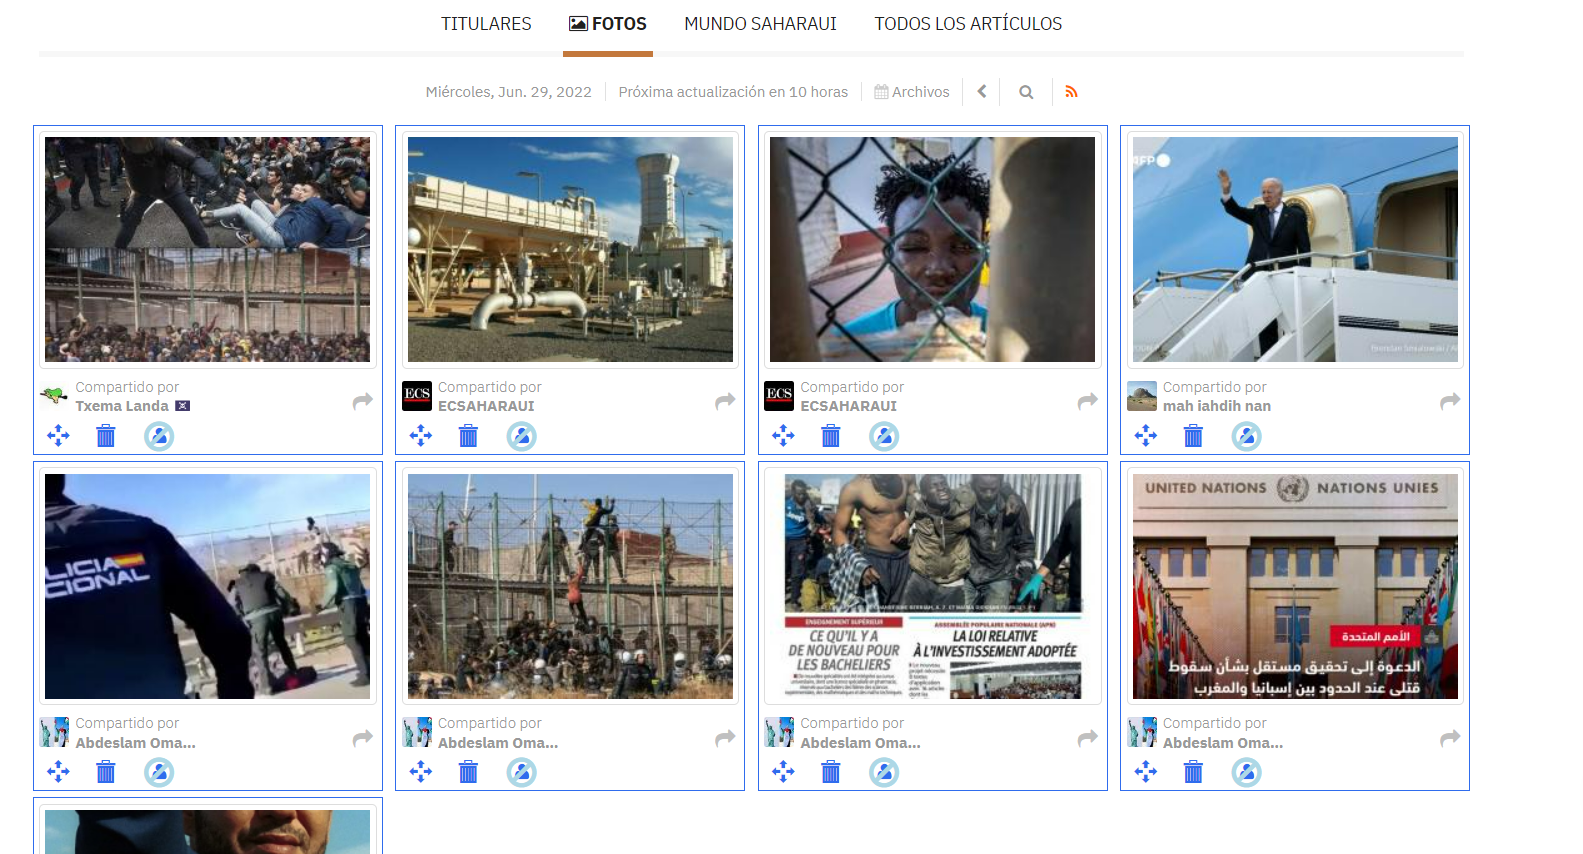Block user Txema Landa icon
Viewport: 1583px width, 854px height.
tap(159, 436)
